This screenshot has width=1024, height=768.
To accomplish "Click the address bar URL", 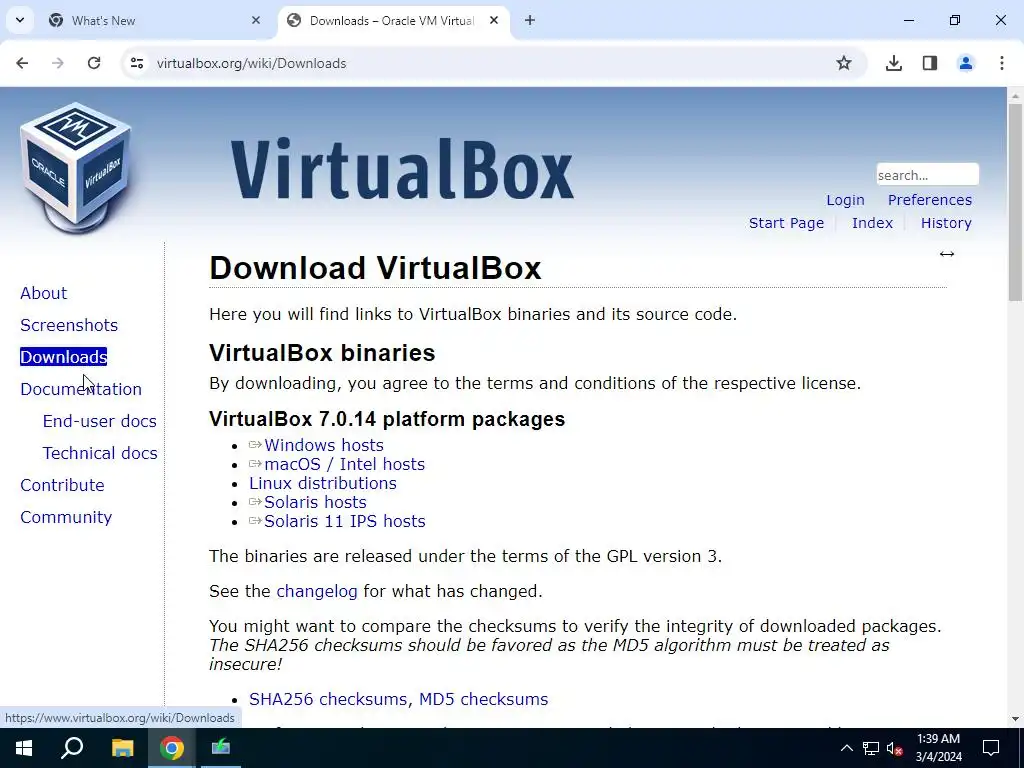I will 251,63.
